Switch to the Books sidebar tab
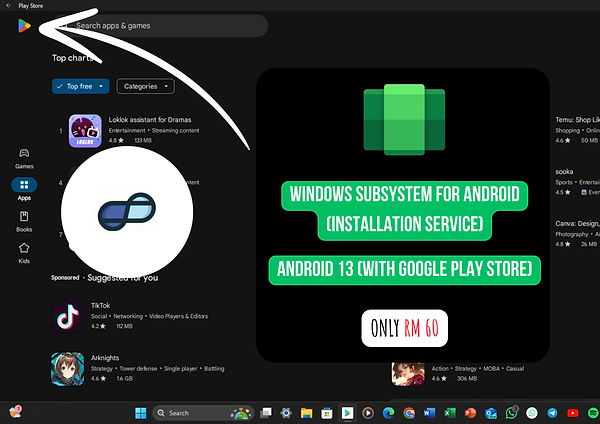This screenshot has width=600, height=424. [24, 221]
